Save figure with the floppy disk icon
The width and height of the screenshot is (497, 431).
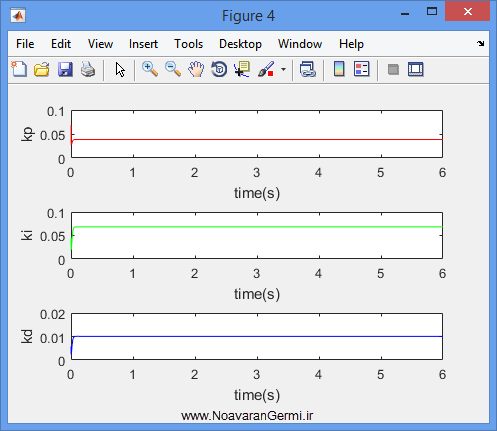pos(65,70)
